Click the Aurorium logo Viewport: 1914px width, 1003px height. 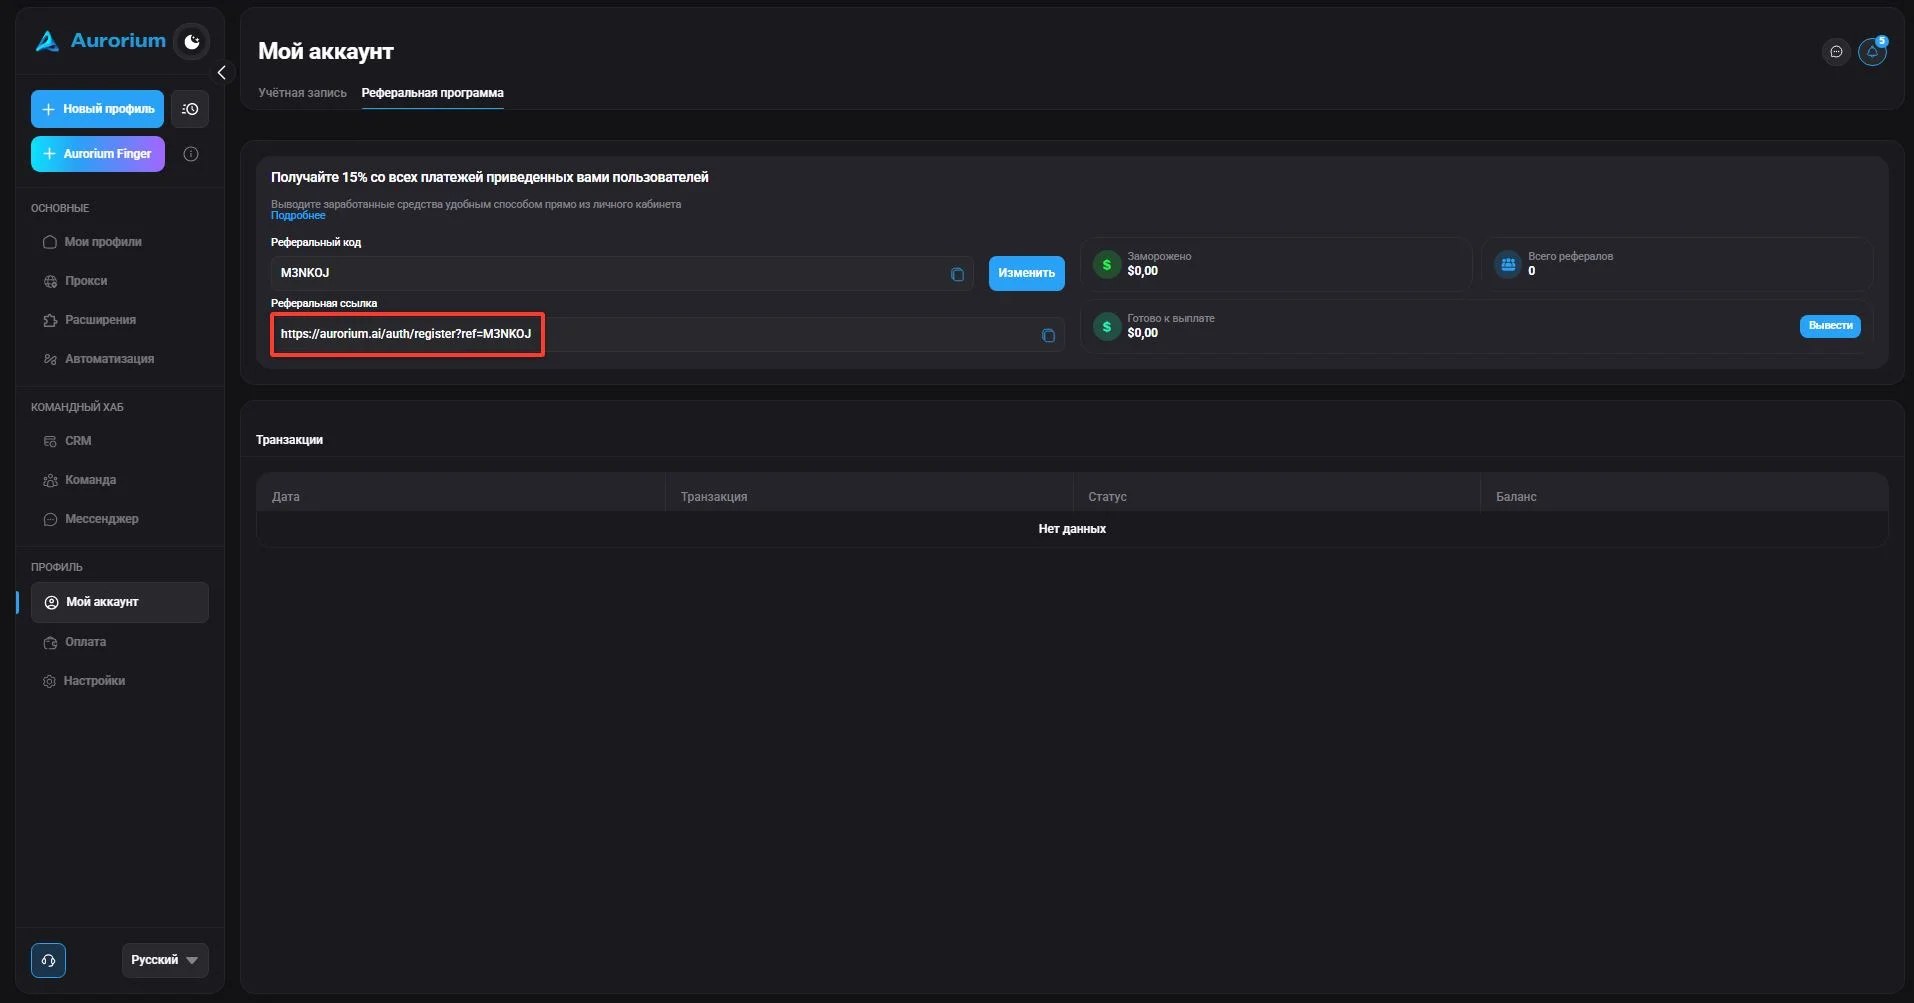tap(100, 41)
